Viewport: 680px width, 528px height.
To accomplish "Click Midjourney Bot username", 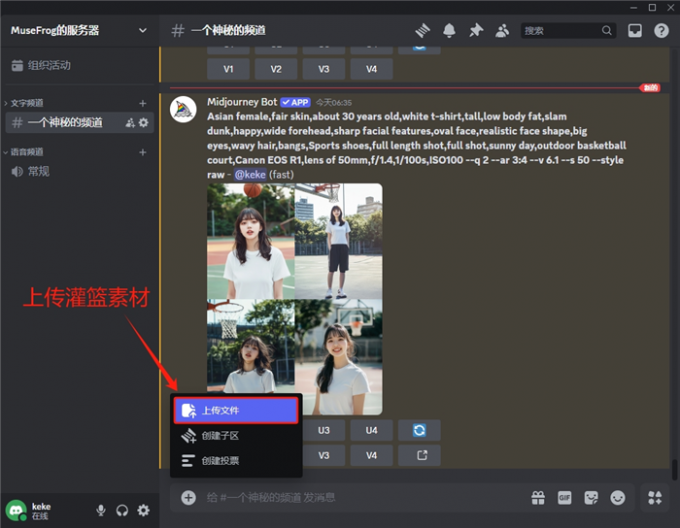I will pos(242,102).
